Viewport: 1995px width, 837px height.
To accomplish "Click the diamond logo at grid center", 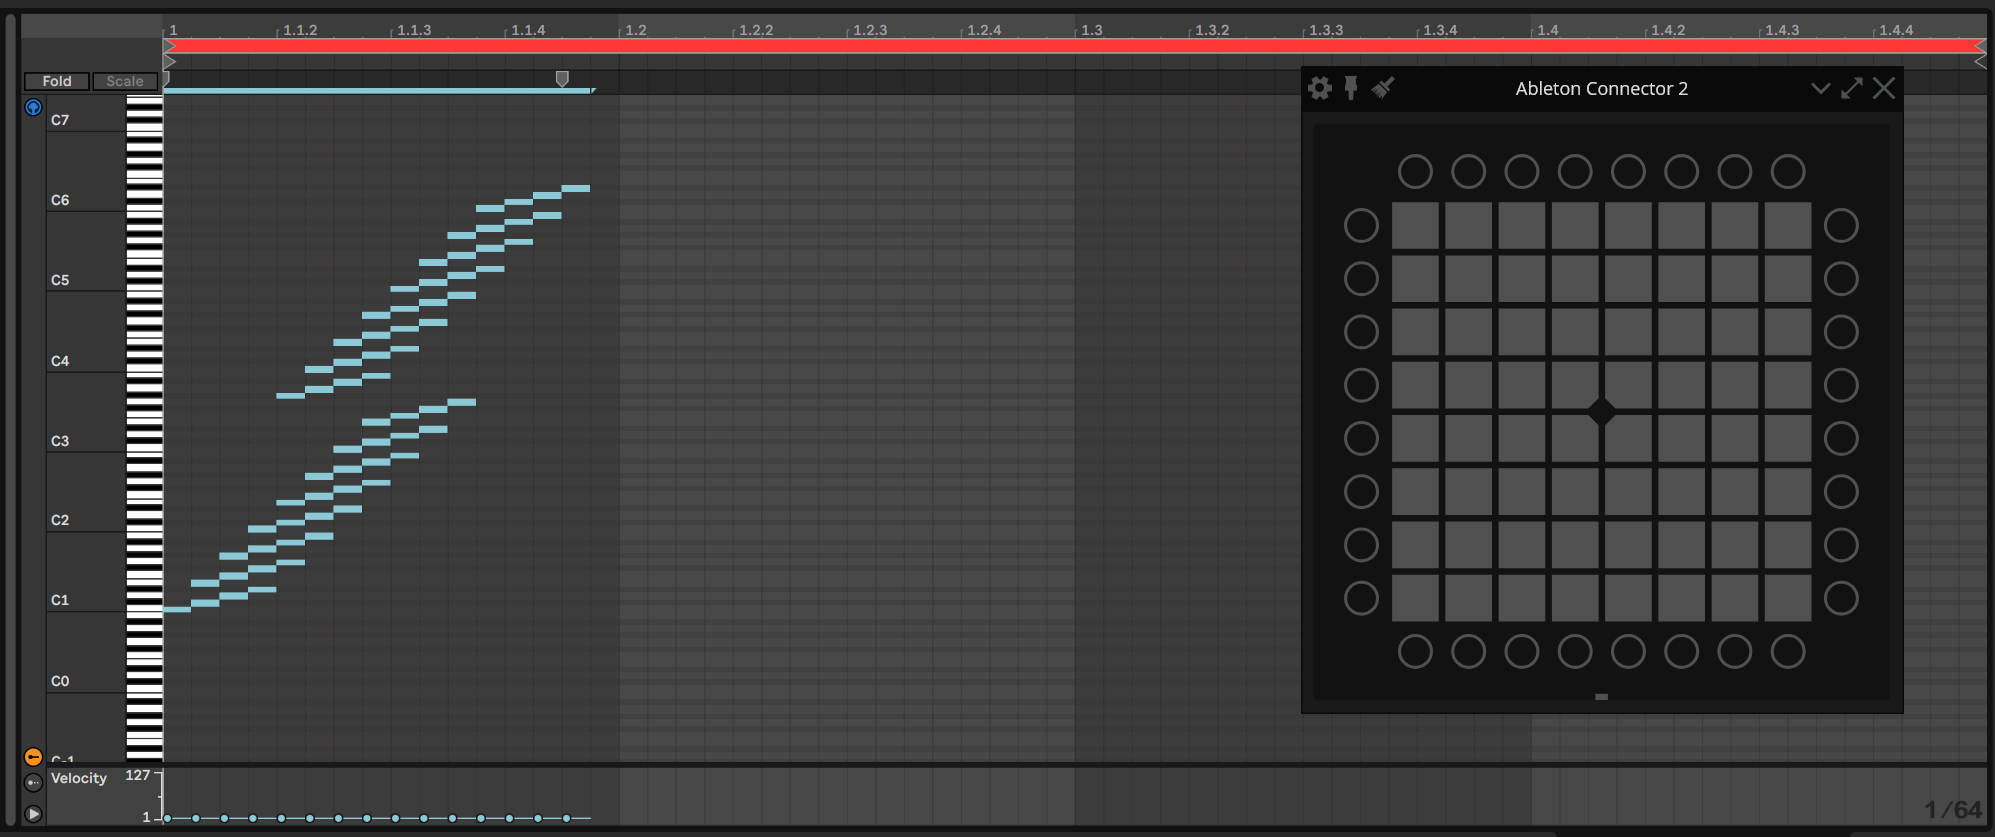I will (1601, 411).
